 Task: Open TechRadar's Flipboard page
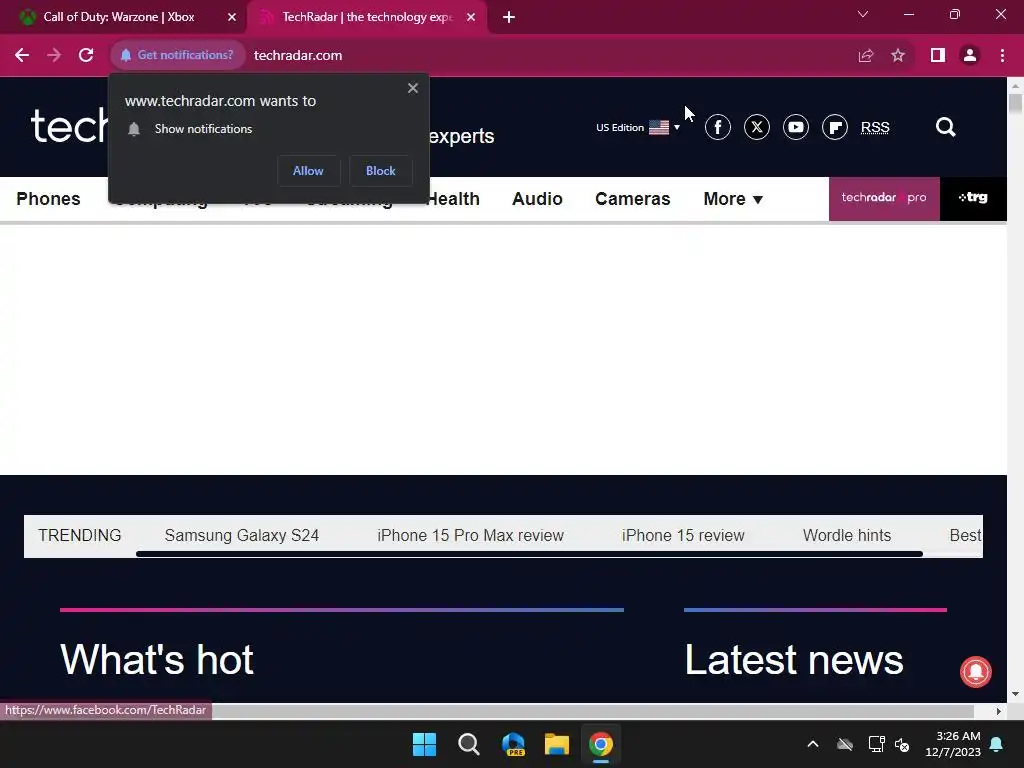(x=835, y=127)
